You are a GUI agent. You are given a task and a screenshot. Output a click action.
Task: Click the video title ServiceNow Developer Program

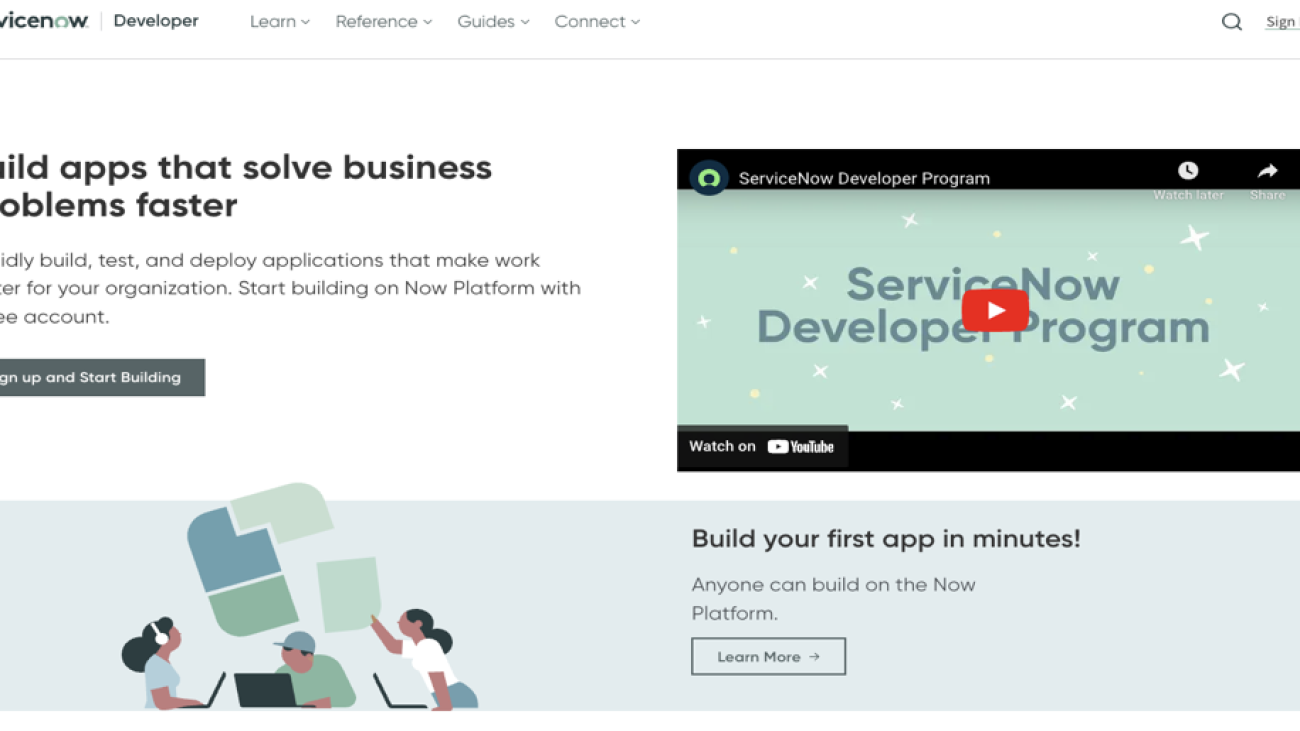pos(864,179)
